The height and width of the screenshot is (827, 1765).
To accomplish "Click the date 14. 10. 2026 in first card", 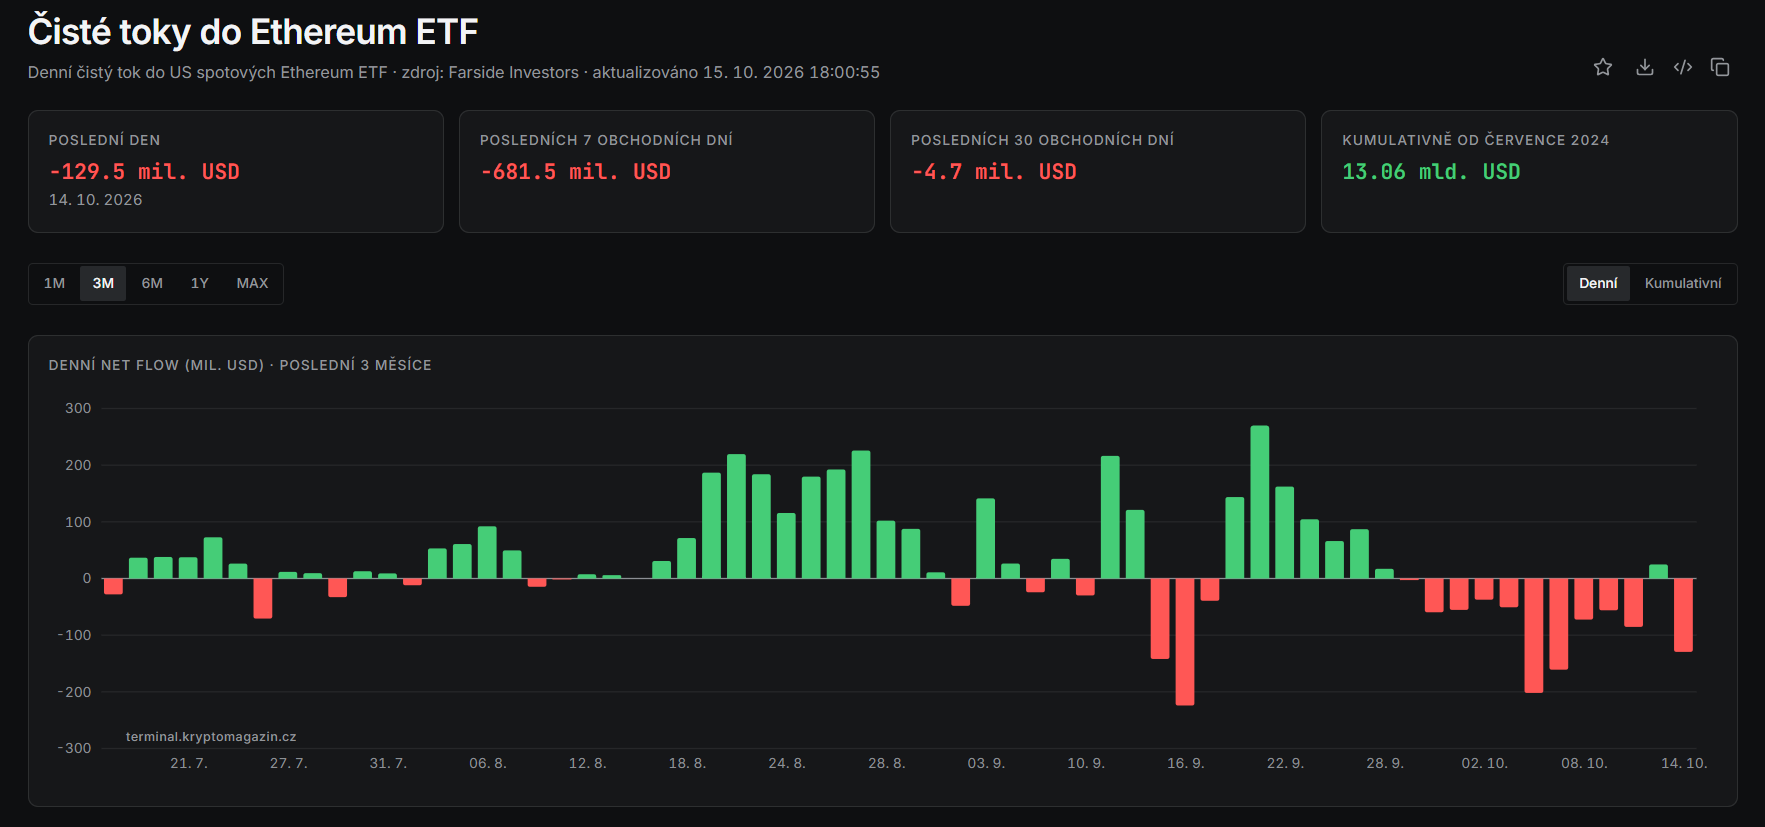I will click(x=95, y=200).
